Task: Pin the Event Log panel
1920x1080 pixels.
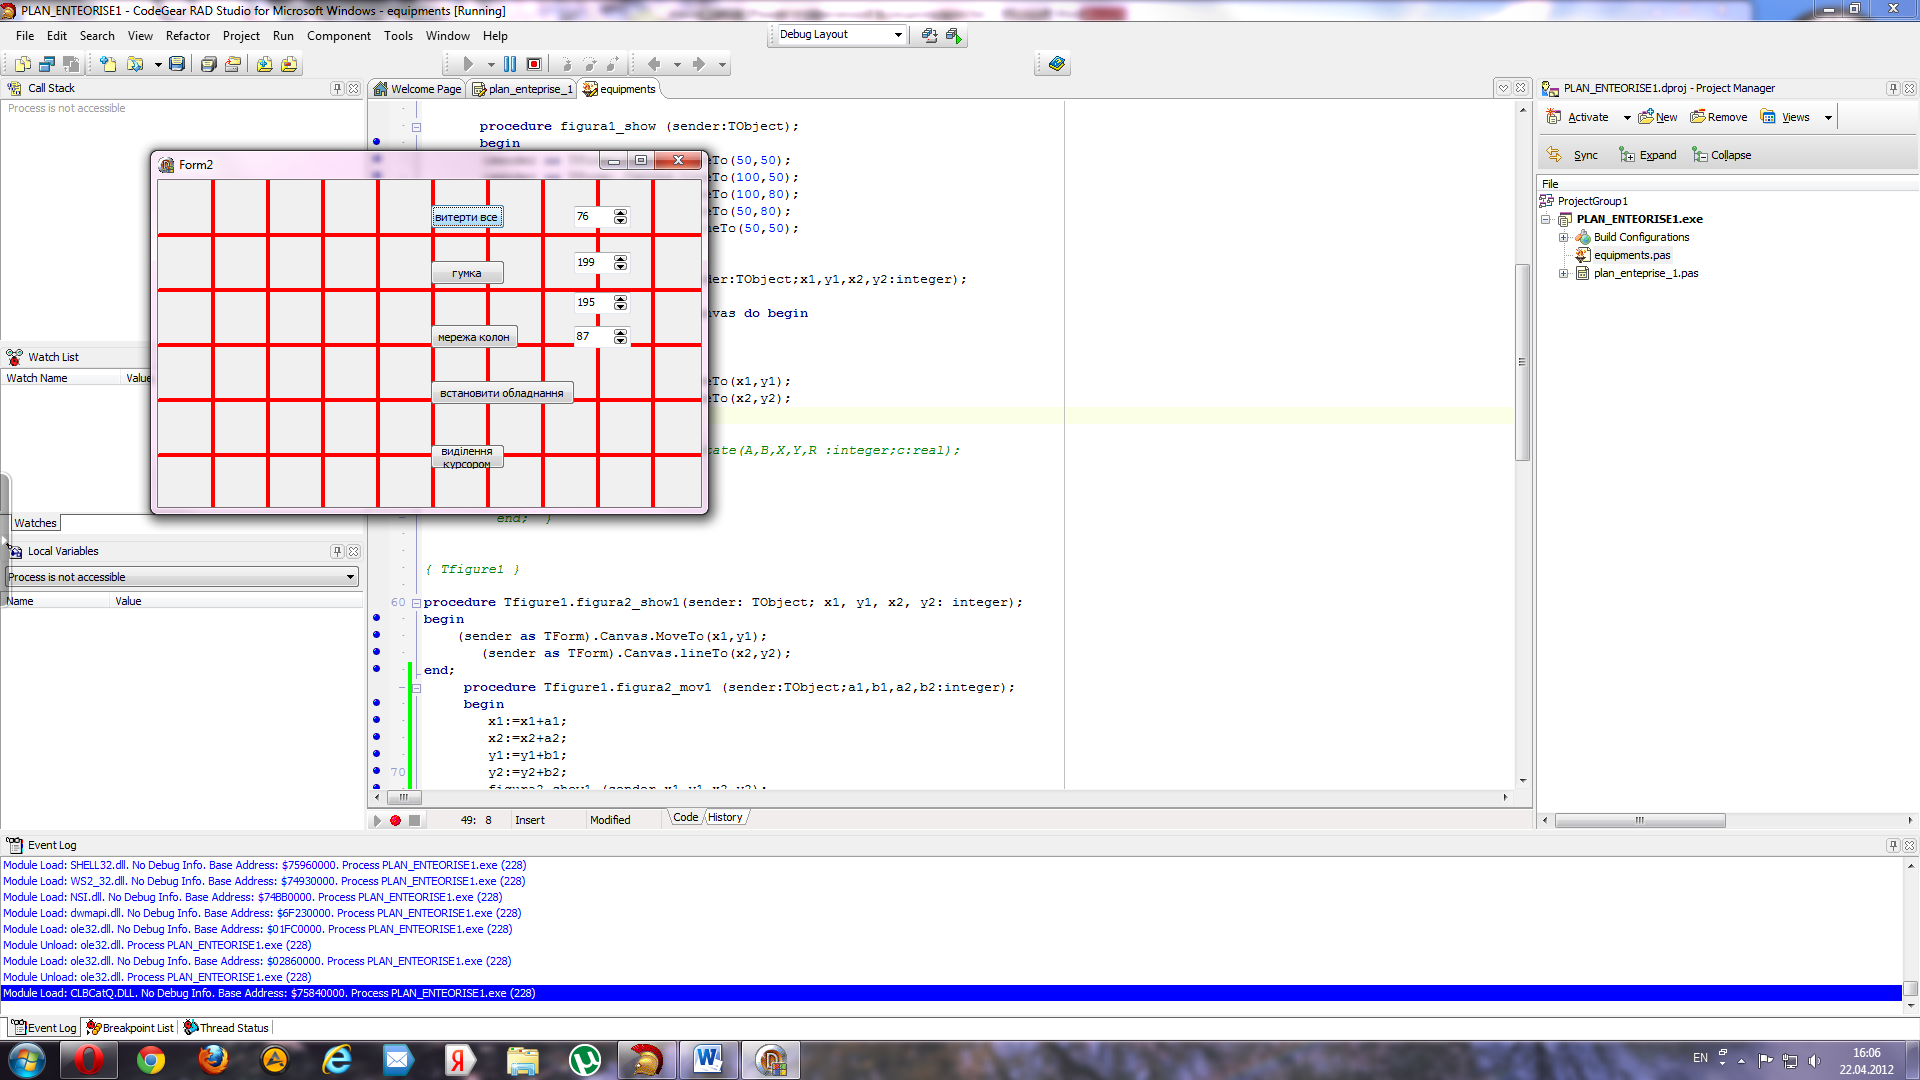Action: click(1893, 845)
